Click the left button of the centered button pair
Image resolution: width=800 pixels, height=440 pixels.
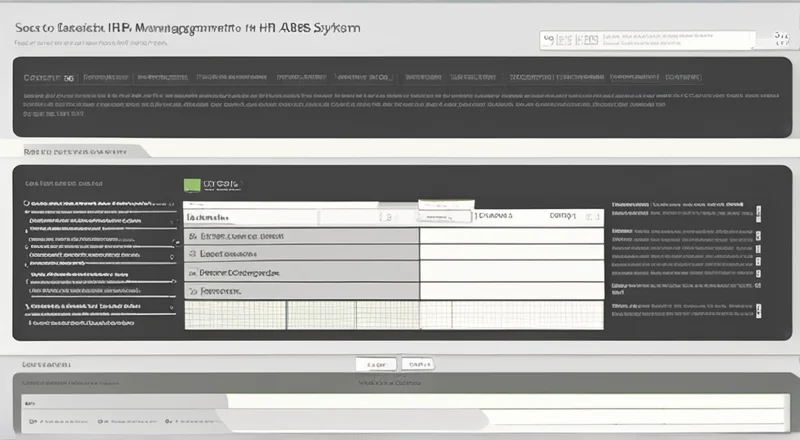pos(376,364)
